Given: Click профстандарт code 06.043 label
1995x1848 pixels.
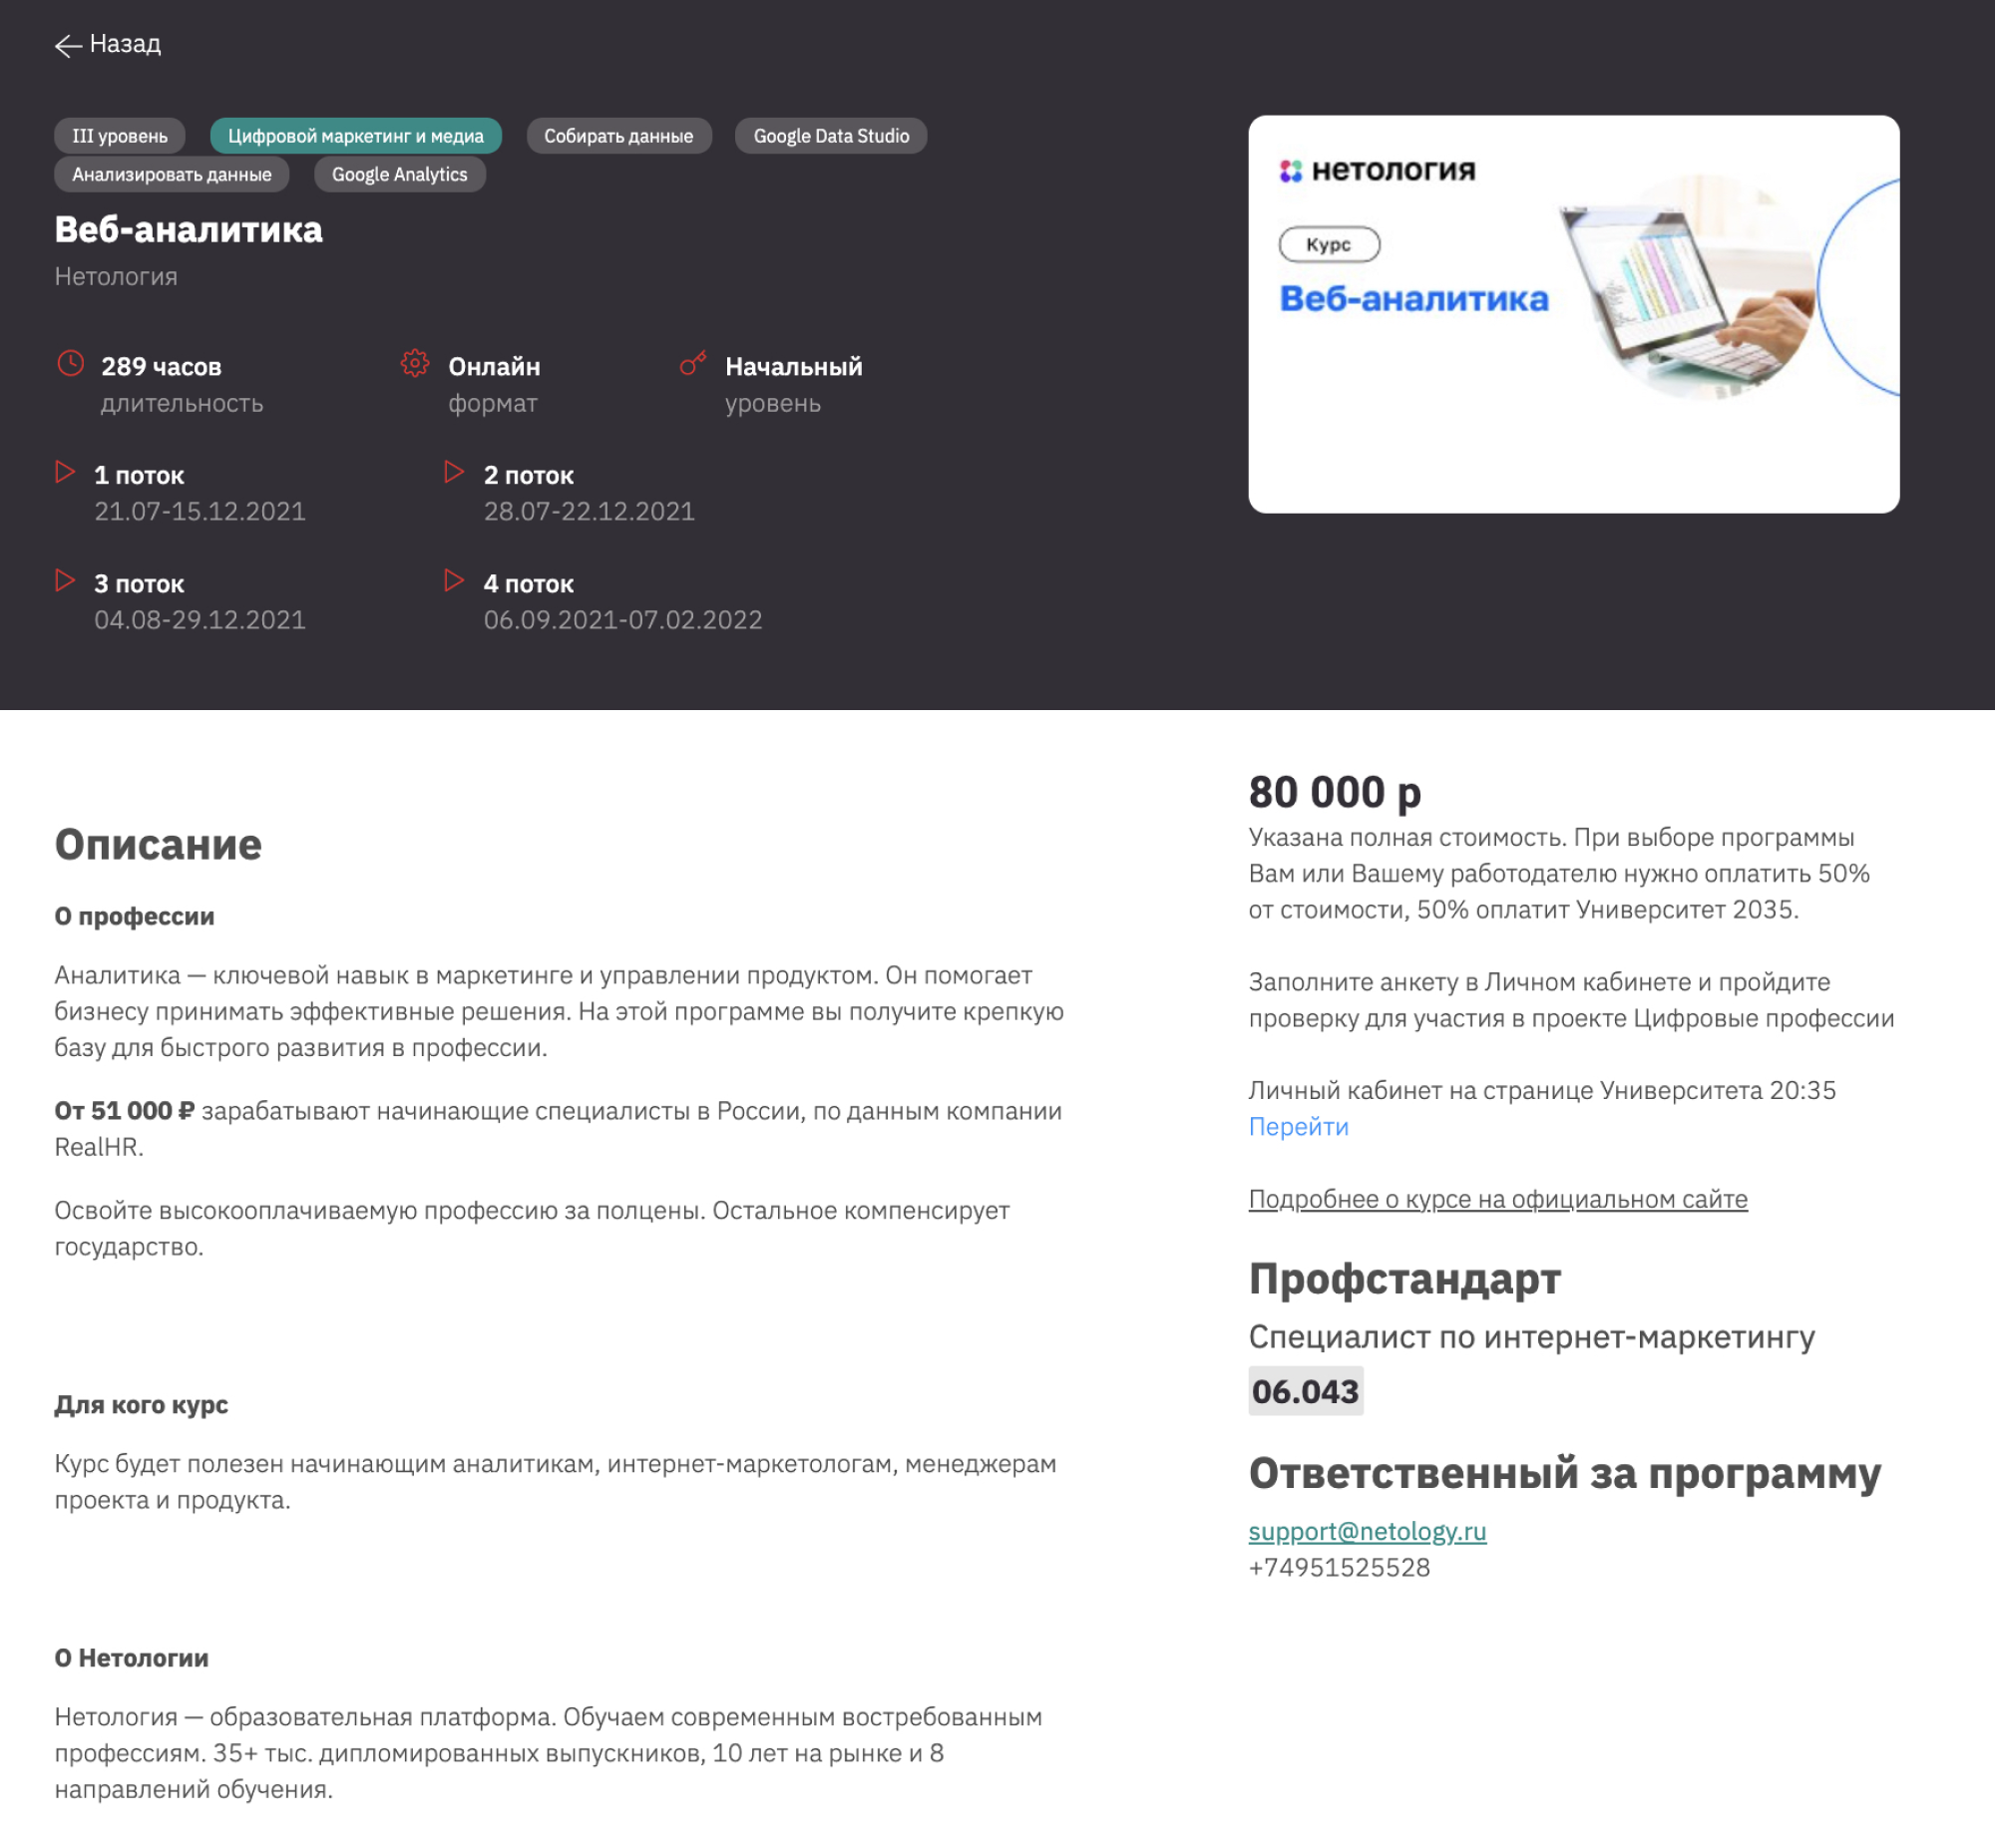Looking at the screenshot, I should (1307, 1389).
